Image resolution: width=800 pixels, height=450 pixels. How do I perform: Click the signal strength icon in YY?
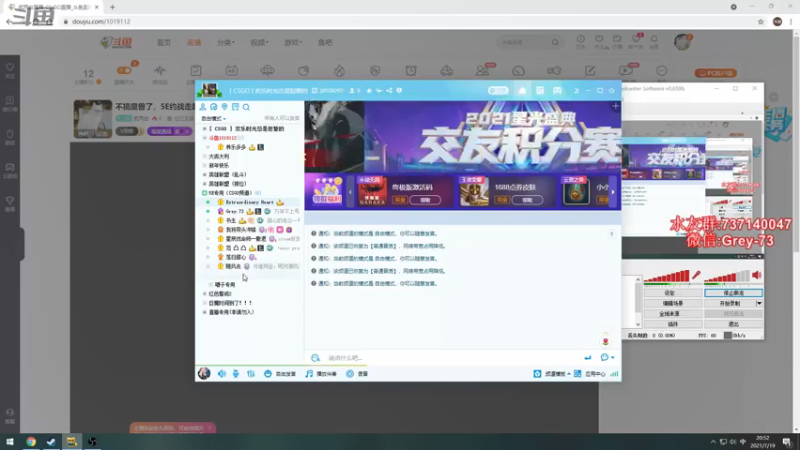coord(614,373)
